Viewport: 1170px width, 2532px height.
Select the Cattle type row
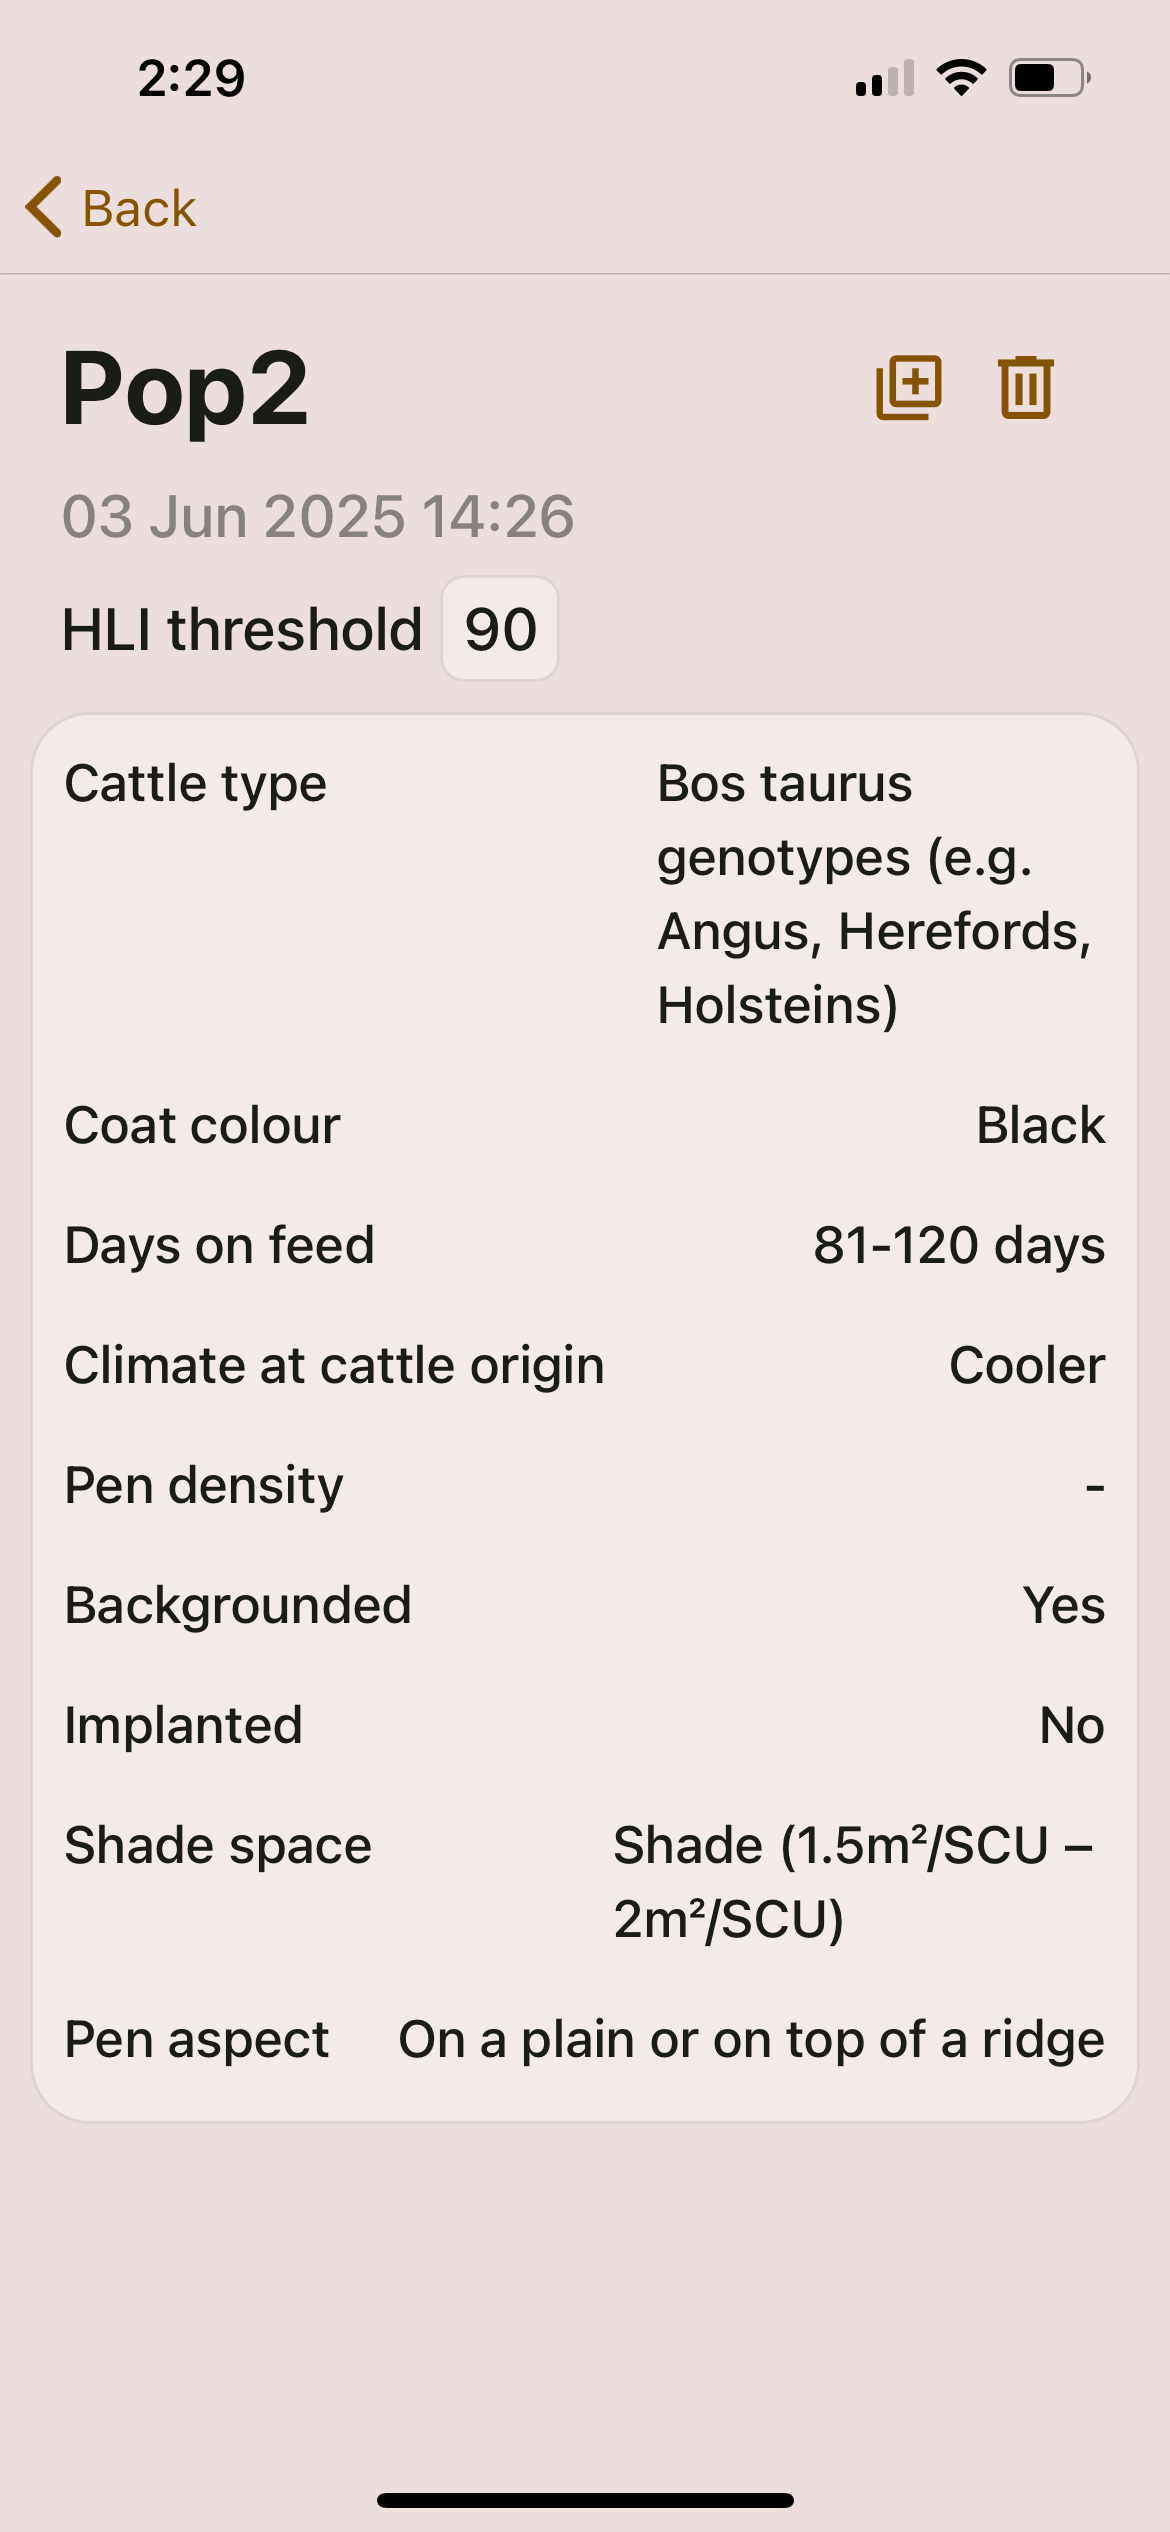(585, 893)
